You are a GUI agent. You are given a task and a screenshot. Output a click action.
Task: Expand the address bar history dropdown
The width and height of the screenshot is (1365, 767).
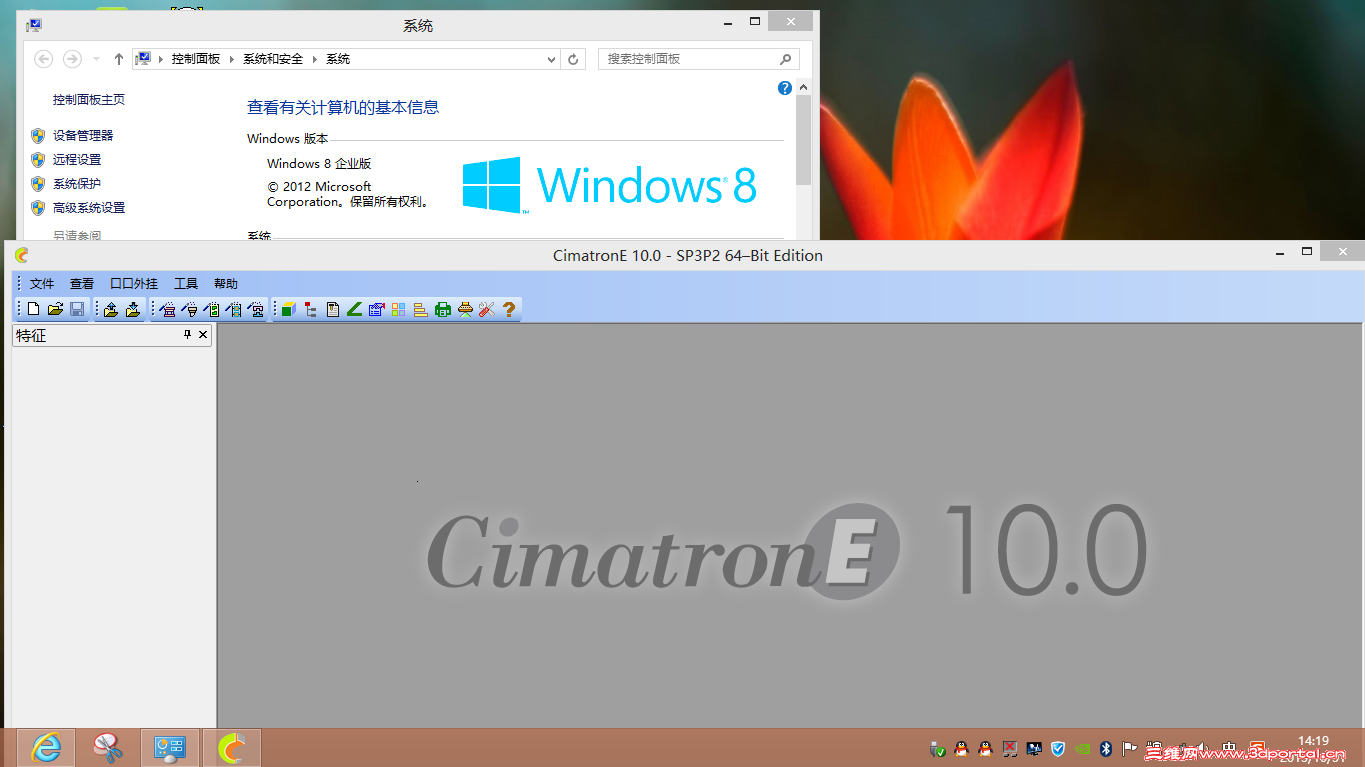(x=551, y=59)
